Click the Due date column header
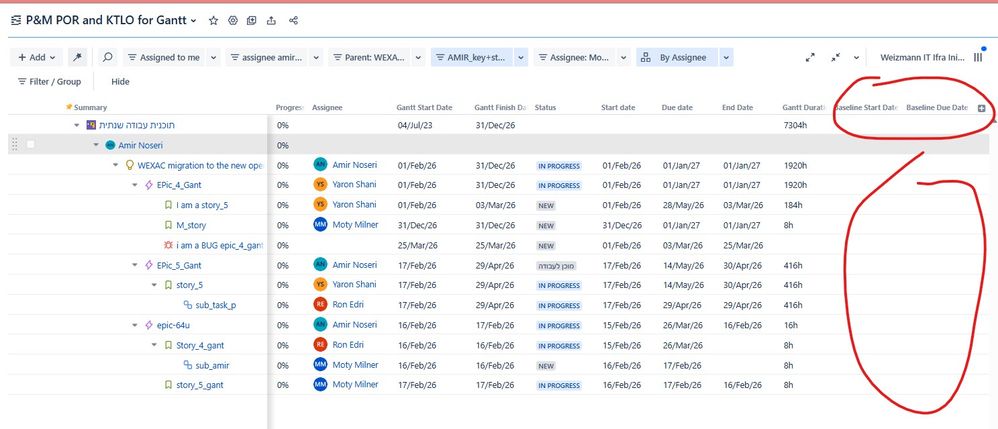This screenshot has height=429, width=998. (677, 108)
